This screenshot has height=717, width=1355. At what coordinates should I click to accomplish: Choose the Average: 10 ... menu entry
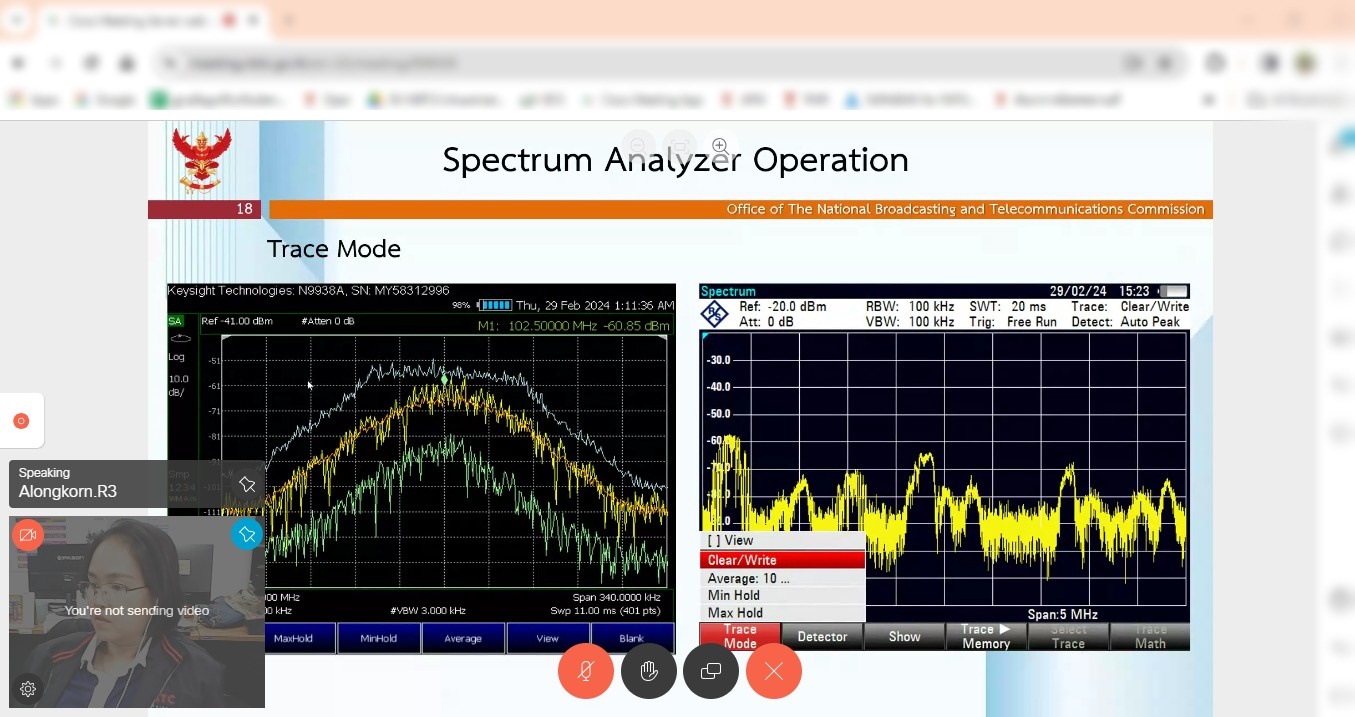click(x=782, y=578)
